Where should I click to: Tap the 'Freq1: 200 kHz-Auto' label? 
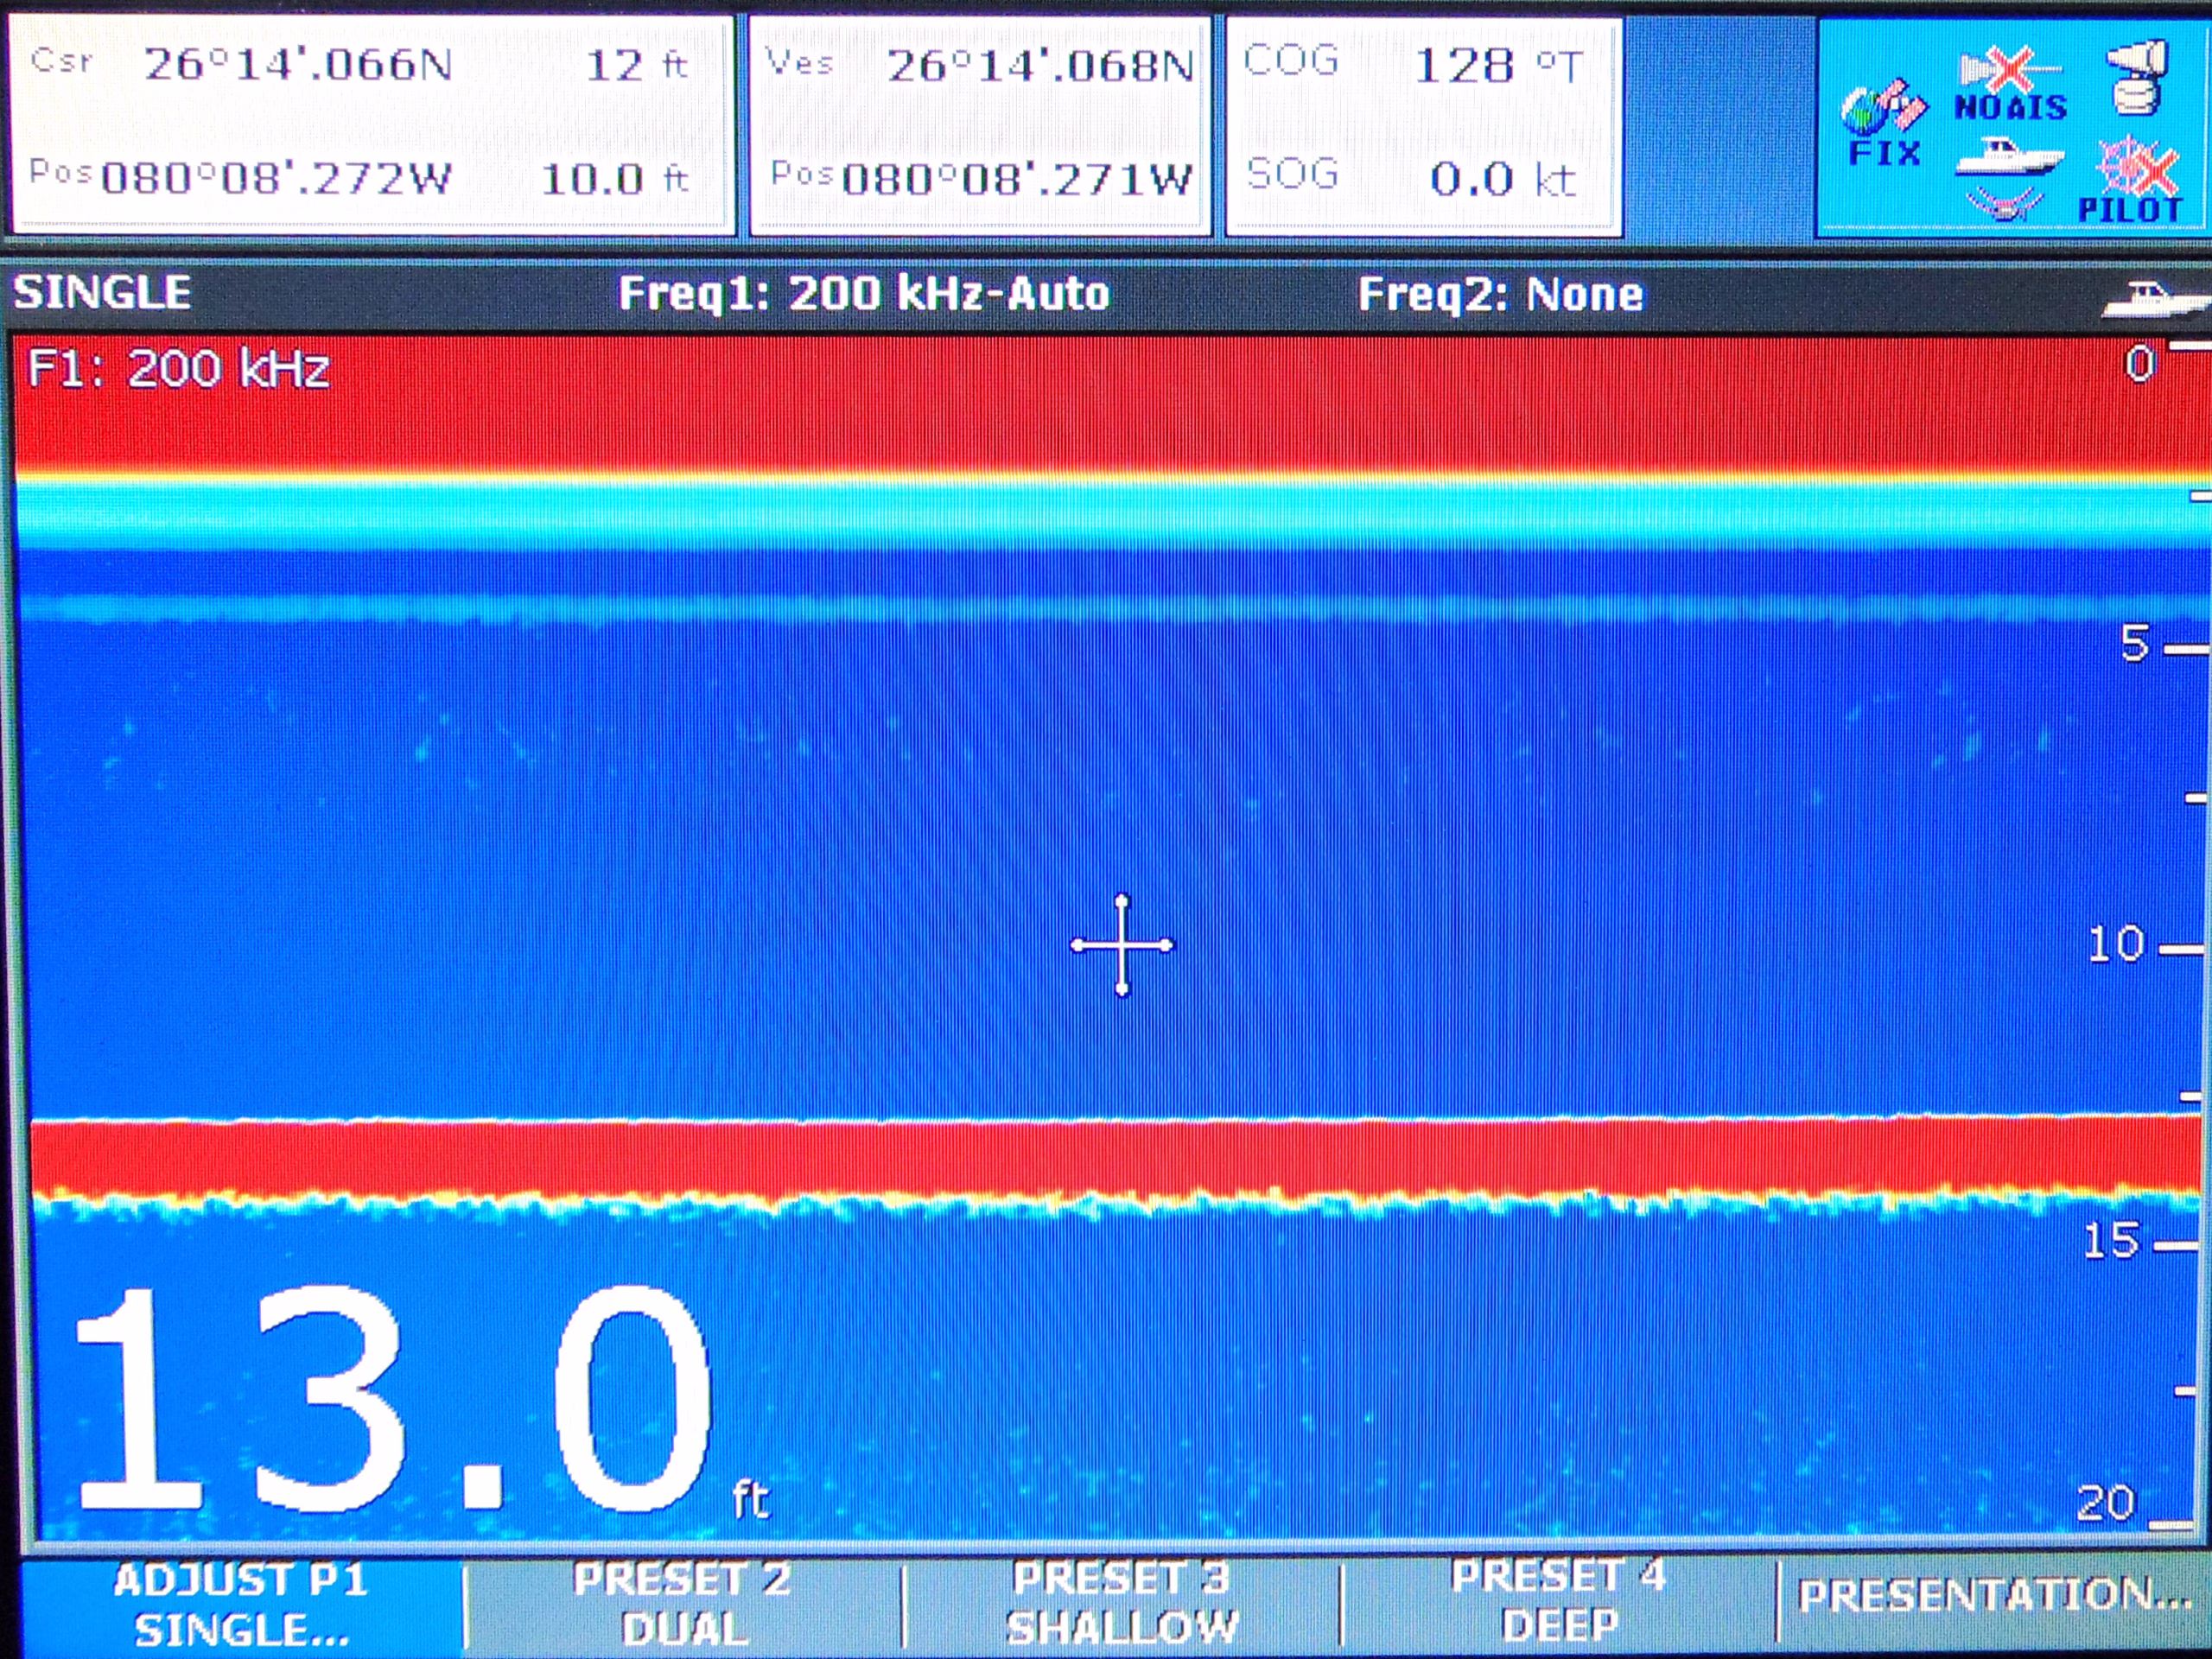coord(864,294)
